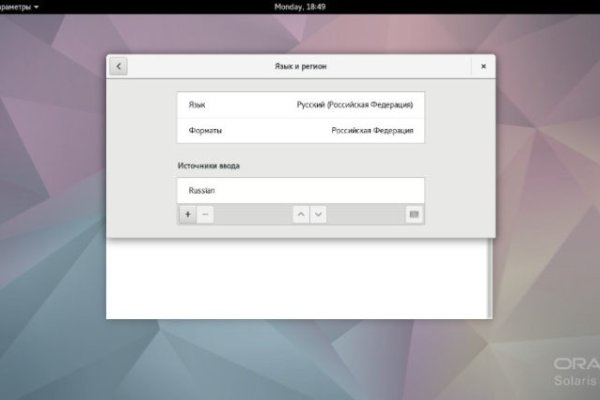Image resolution: width=600 pixels, height=400 pixels.
Task: Go back using the header arrow button
Action: coord(119,66)
